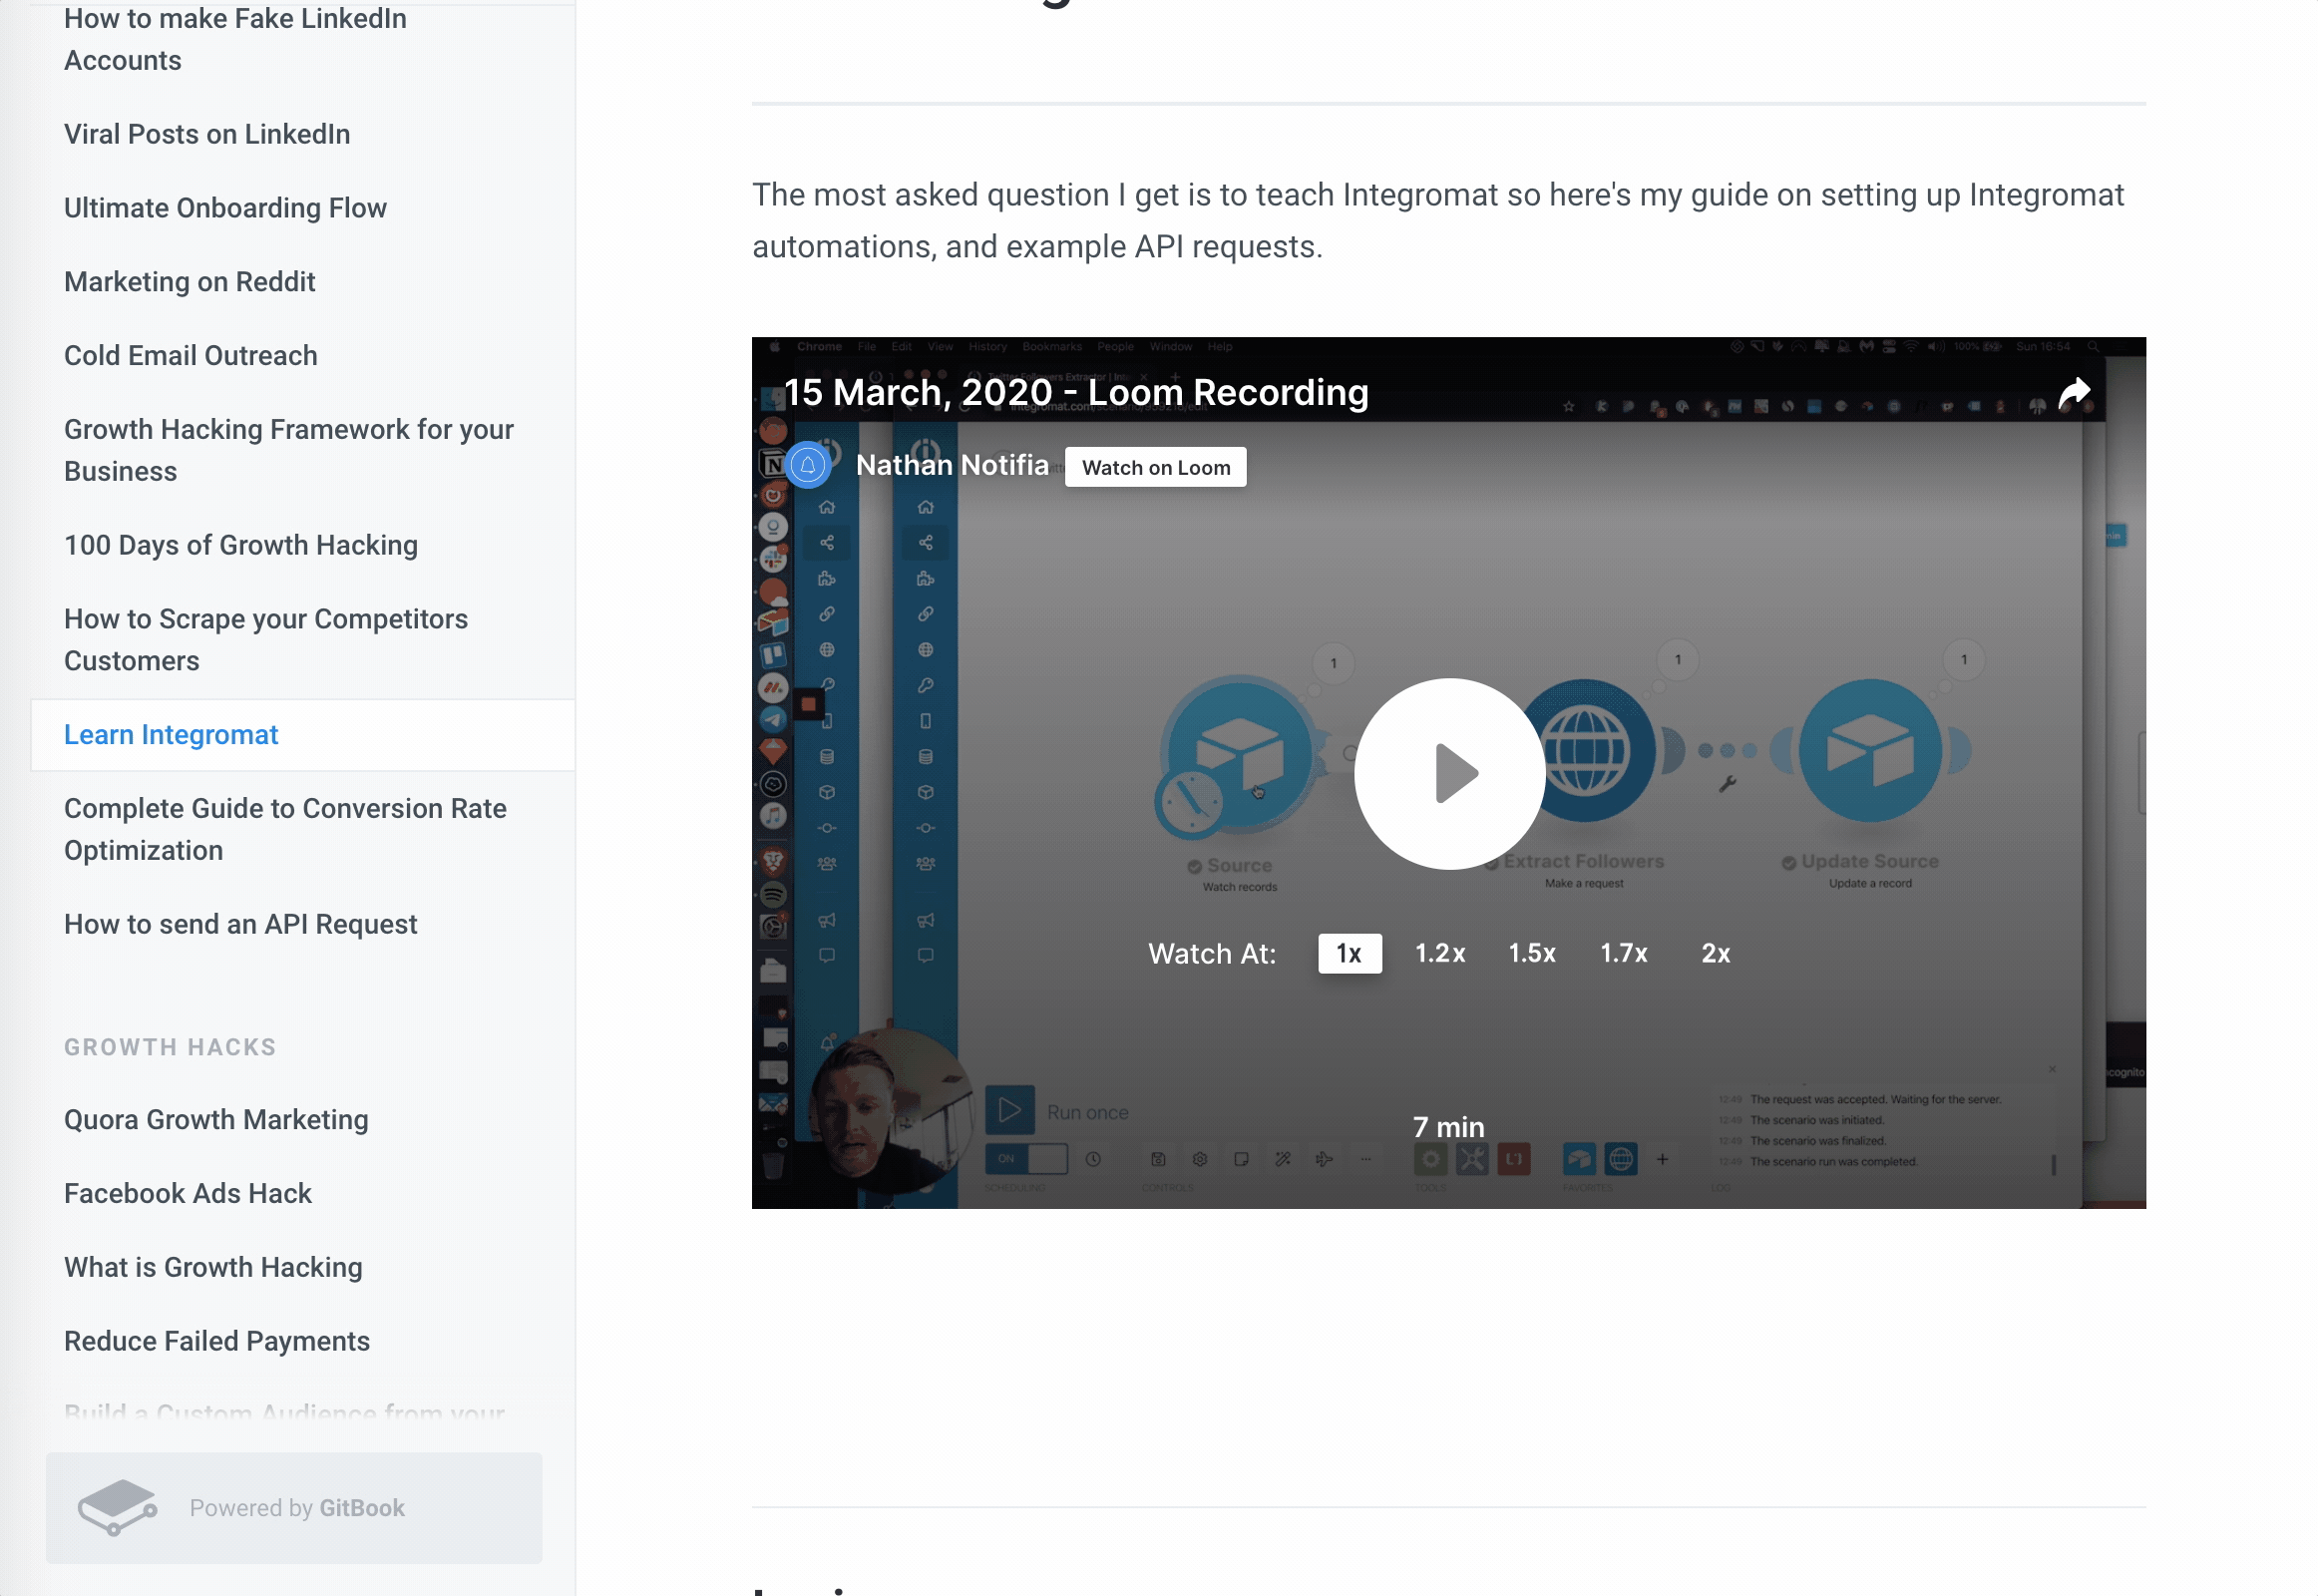Viewport: 2318px width, 1596px height.
Task: Select 1.2x playback speed
Action: point(1440,953)
